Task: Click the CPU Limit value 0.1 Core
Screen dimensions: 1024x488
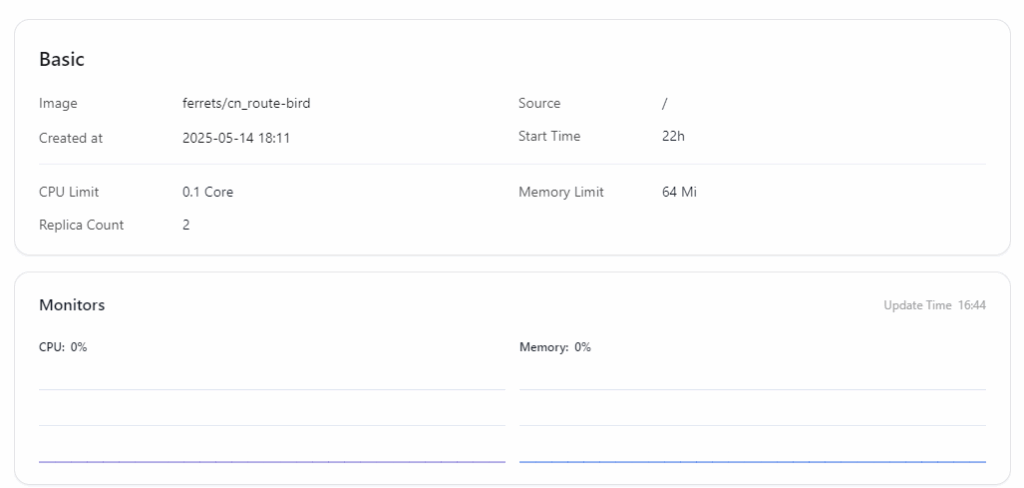Action: [207, 192]
